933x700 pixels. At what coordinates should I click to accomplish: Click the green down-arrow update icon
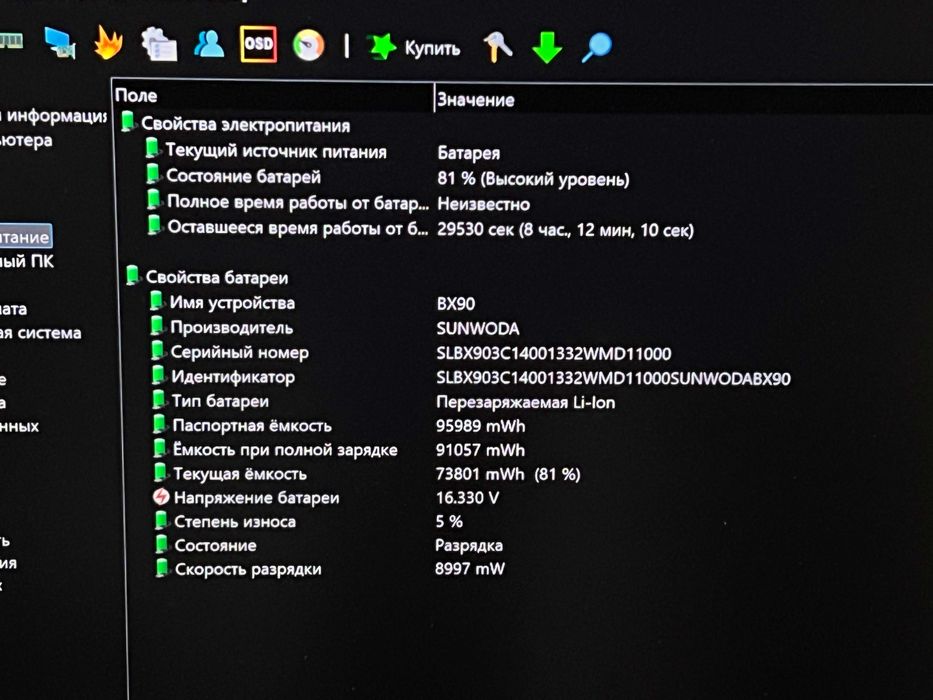click(x=547, y=47)
